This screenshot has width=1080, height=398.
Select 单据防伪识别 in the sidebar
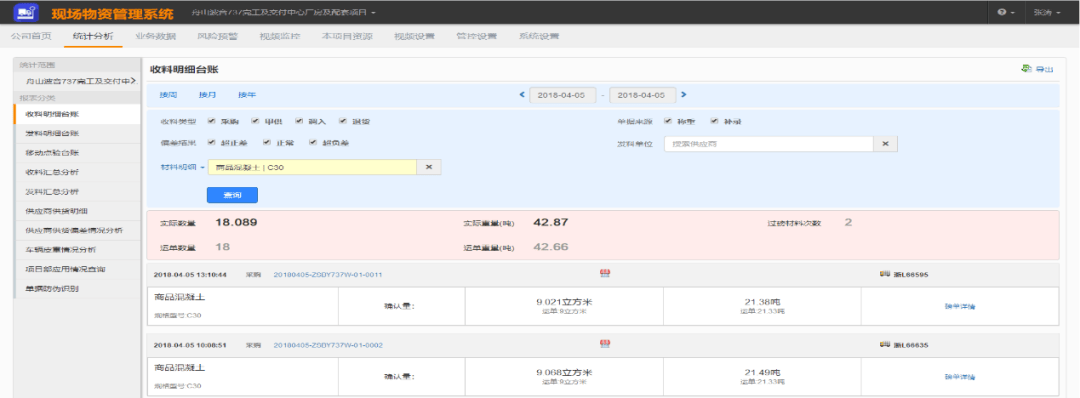(x=77, y=289)
